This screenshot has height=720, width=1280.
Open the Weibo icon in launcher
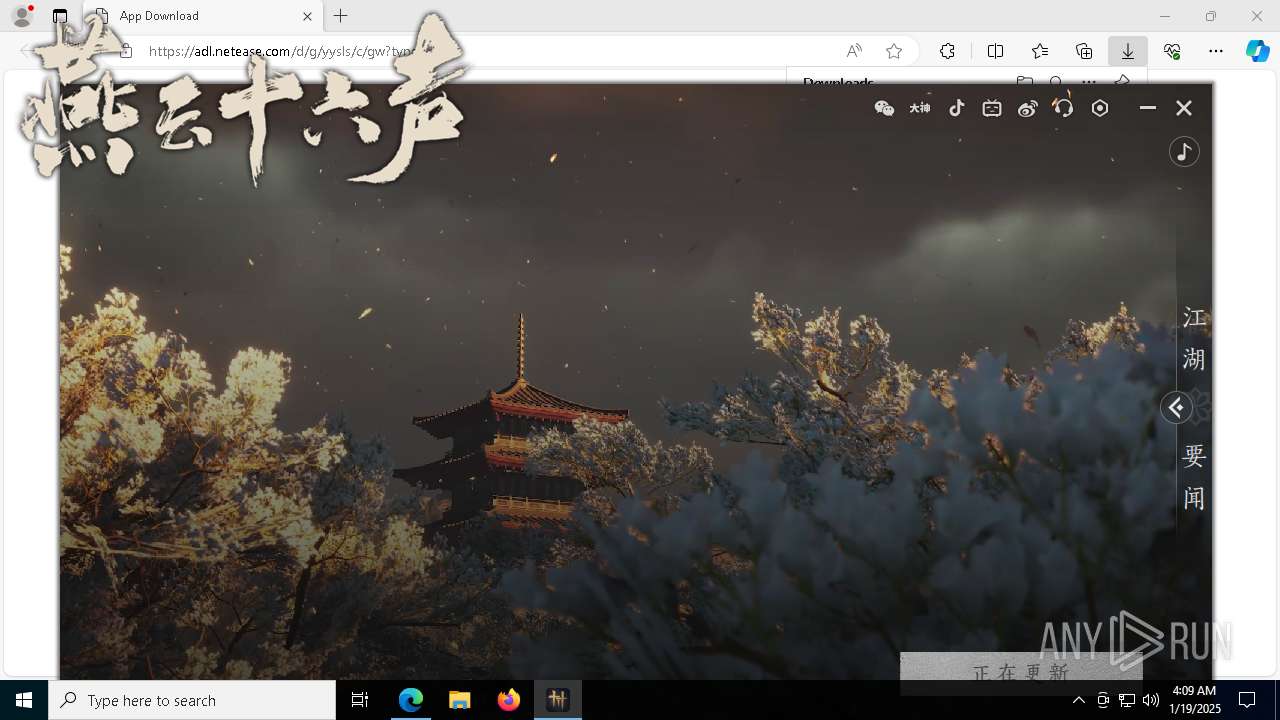click(1028, 108)
